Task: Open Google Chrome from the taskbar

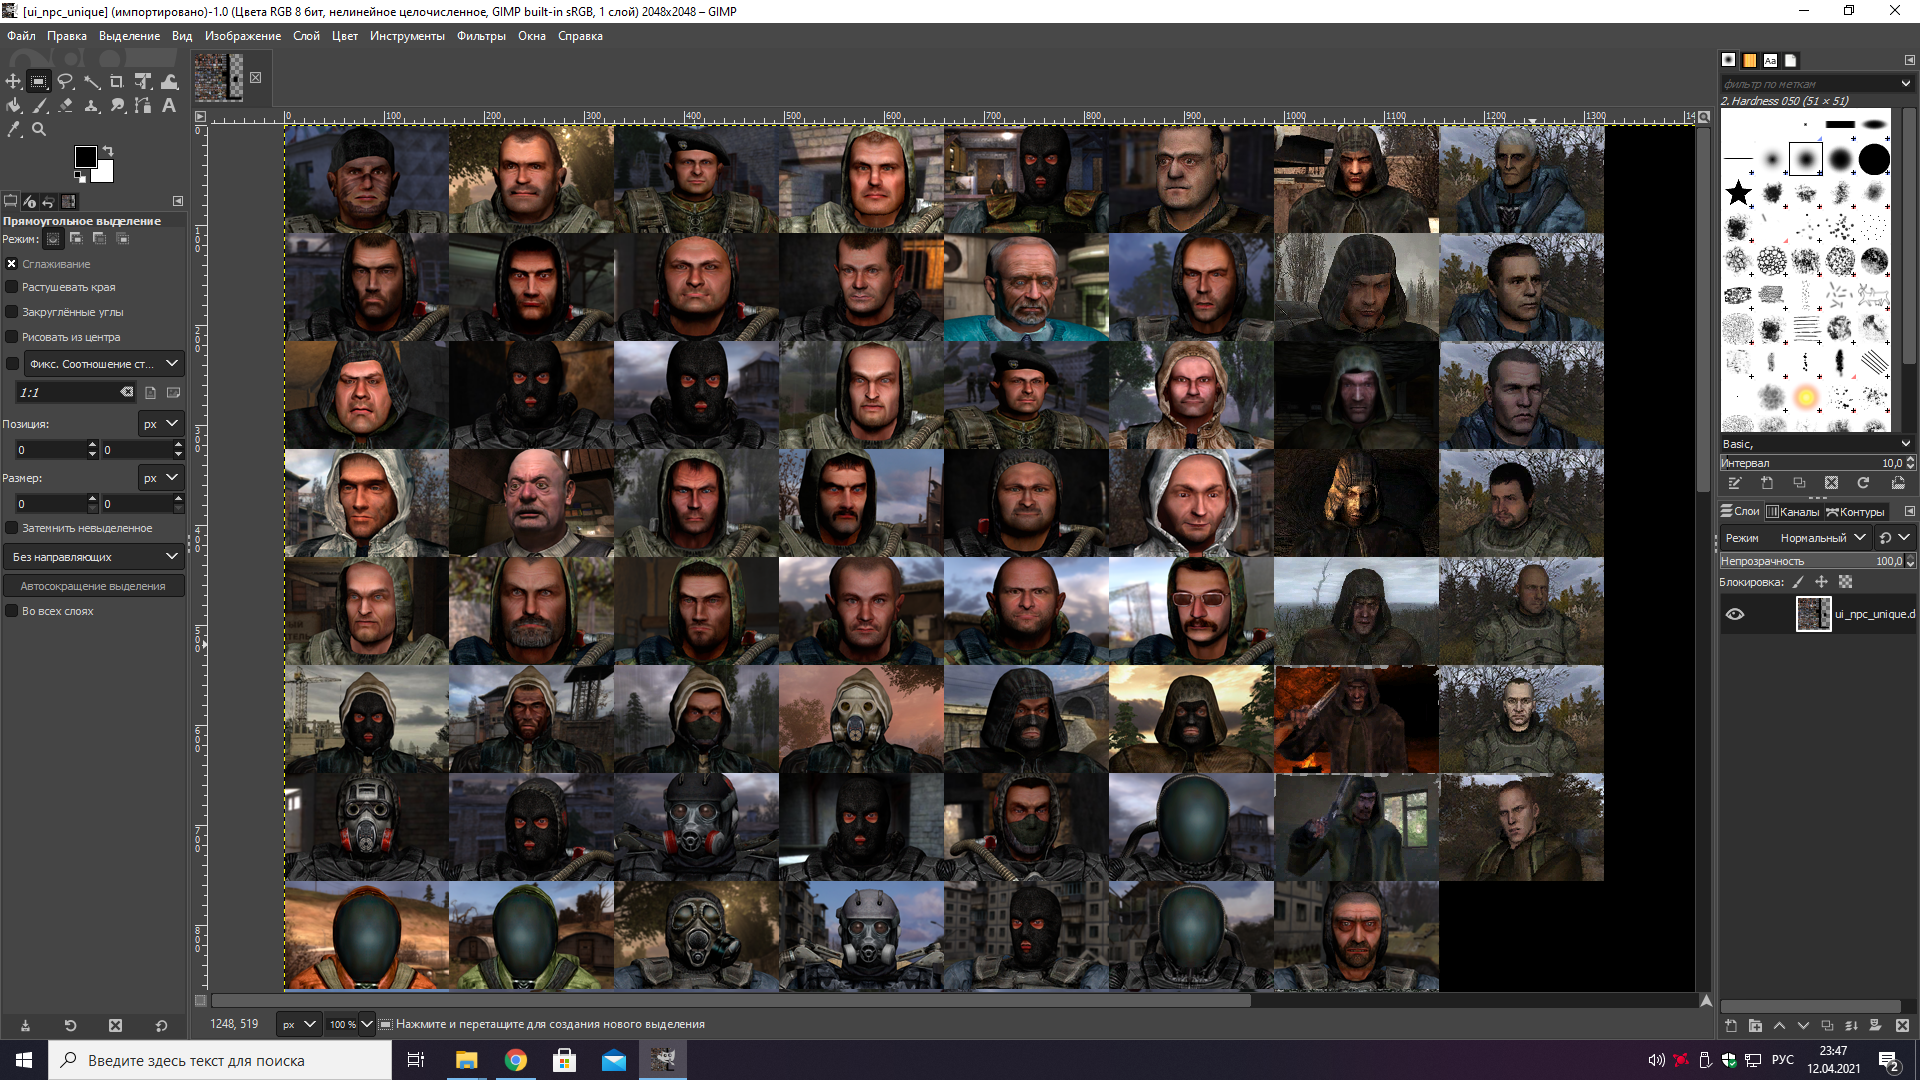Action: point(515,1060)
